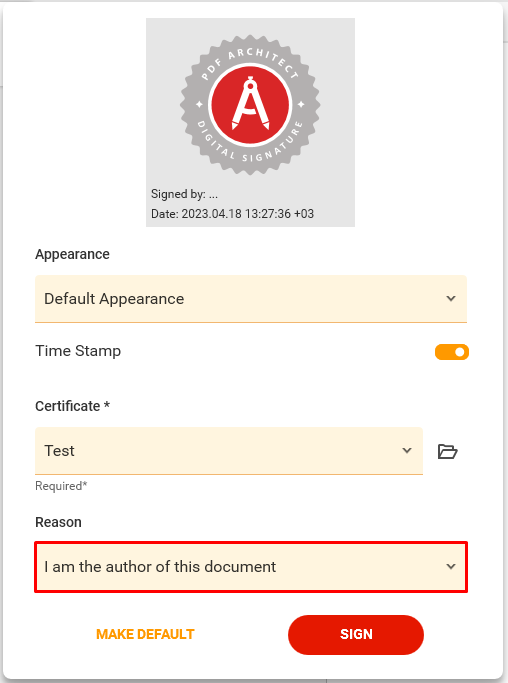Image resolution: width=508 pixels, height=683 pixels.
Task: Select the Default Appearance combo box
Action: click(251, 299)
